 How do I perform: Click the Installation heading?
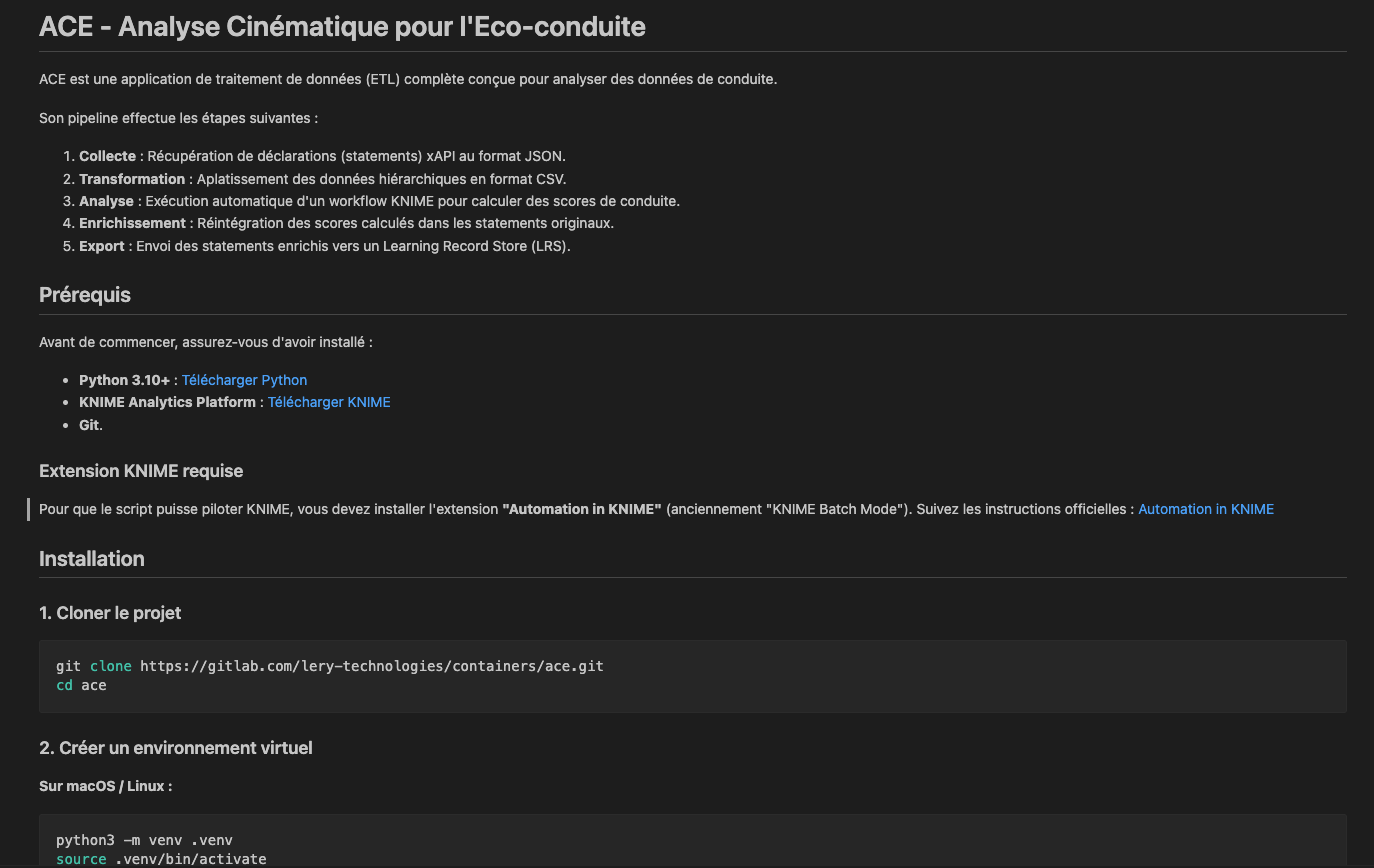[x=92, y=559]
